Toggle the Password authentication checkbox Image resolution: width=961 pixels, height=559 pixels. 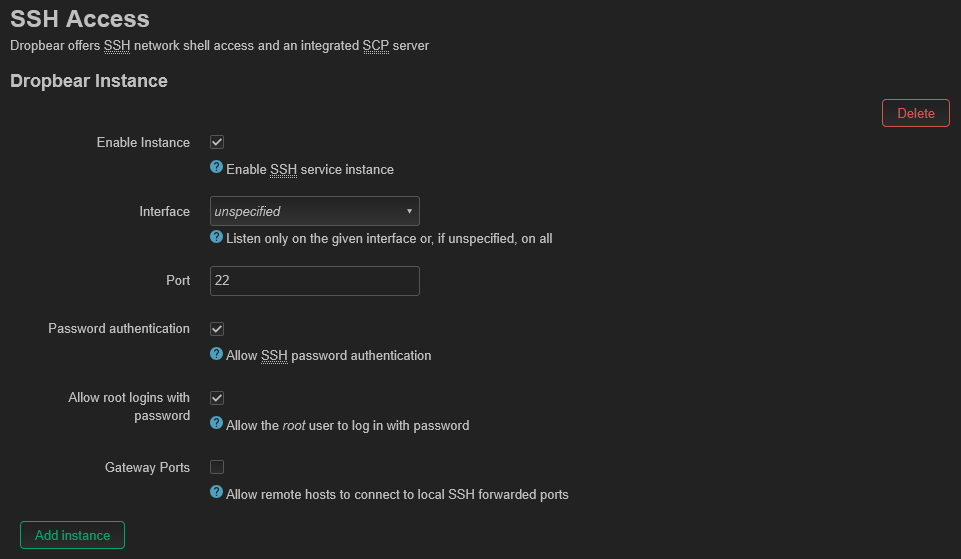click(217, 329)
